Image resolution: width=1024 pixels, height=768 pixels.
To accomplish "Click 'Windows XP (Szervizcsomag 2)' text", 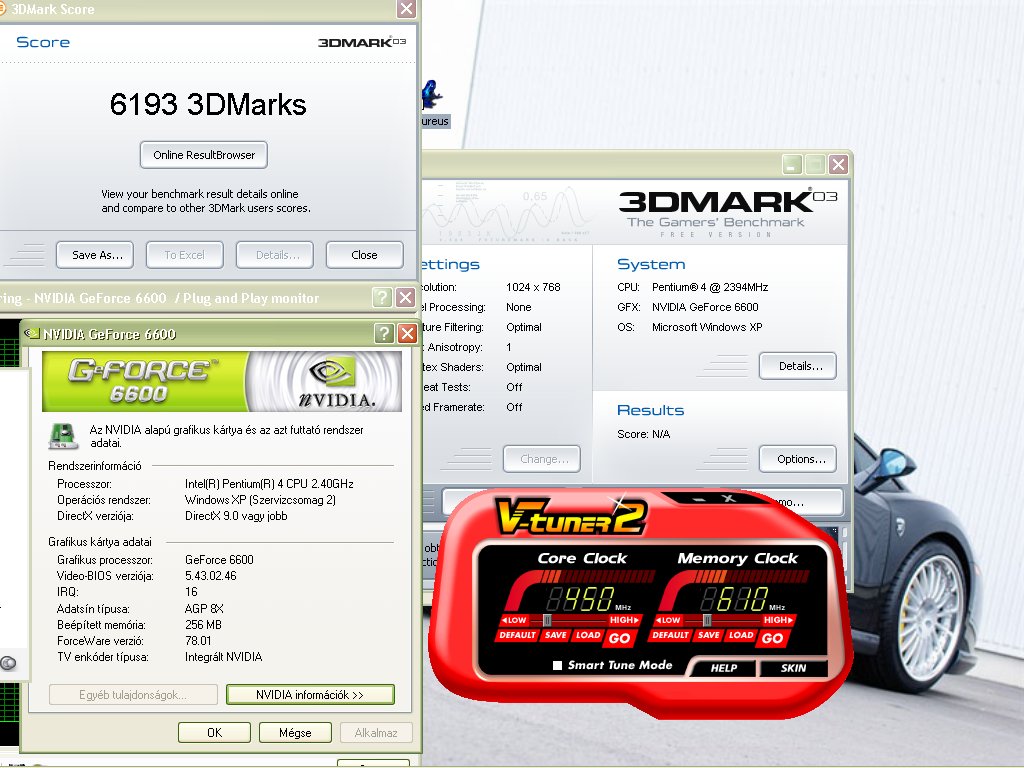I will [261, 500].
